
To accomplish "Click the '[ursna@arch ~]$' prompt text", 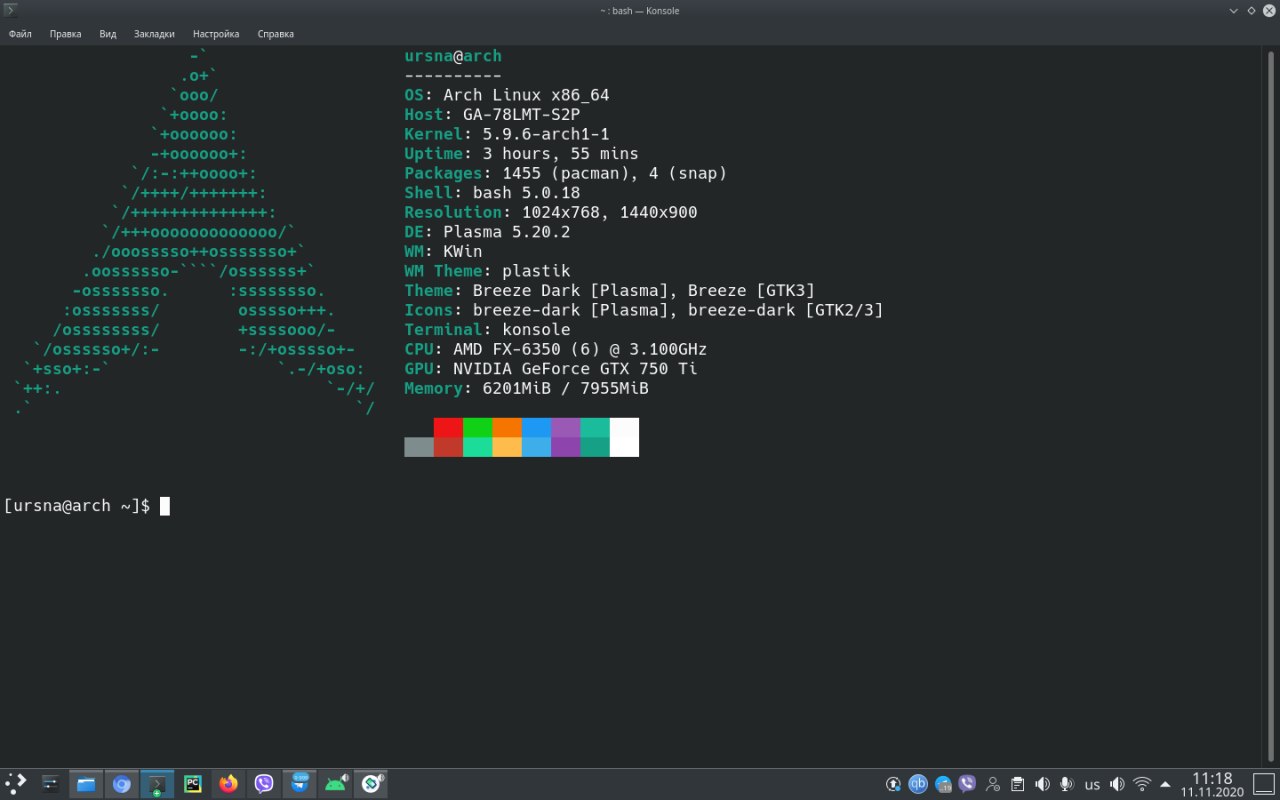I will click(77, 506).
